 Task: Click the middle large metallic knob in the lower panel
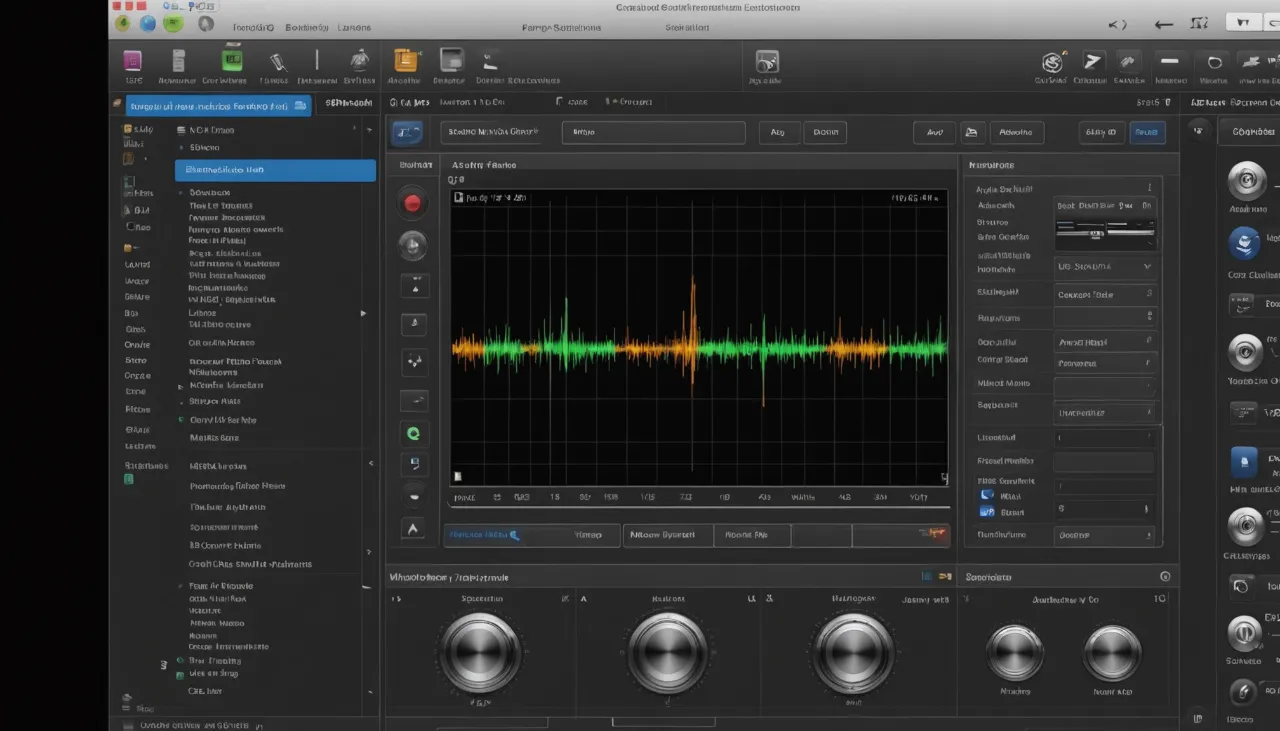[667, 652]
